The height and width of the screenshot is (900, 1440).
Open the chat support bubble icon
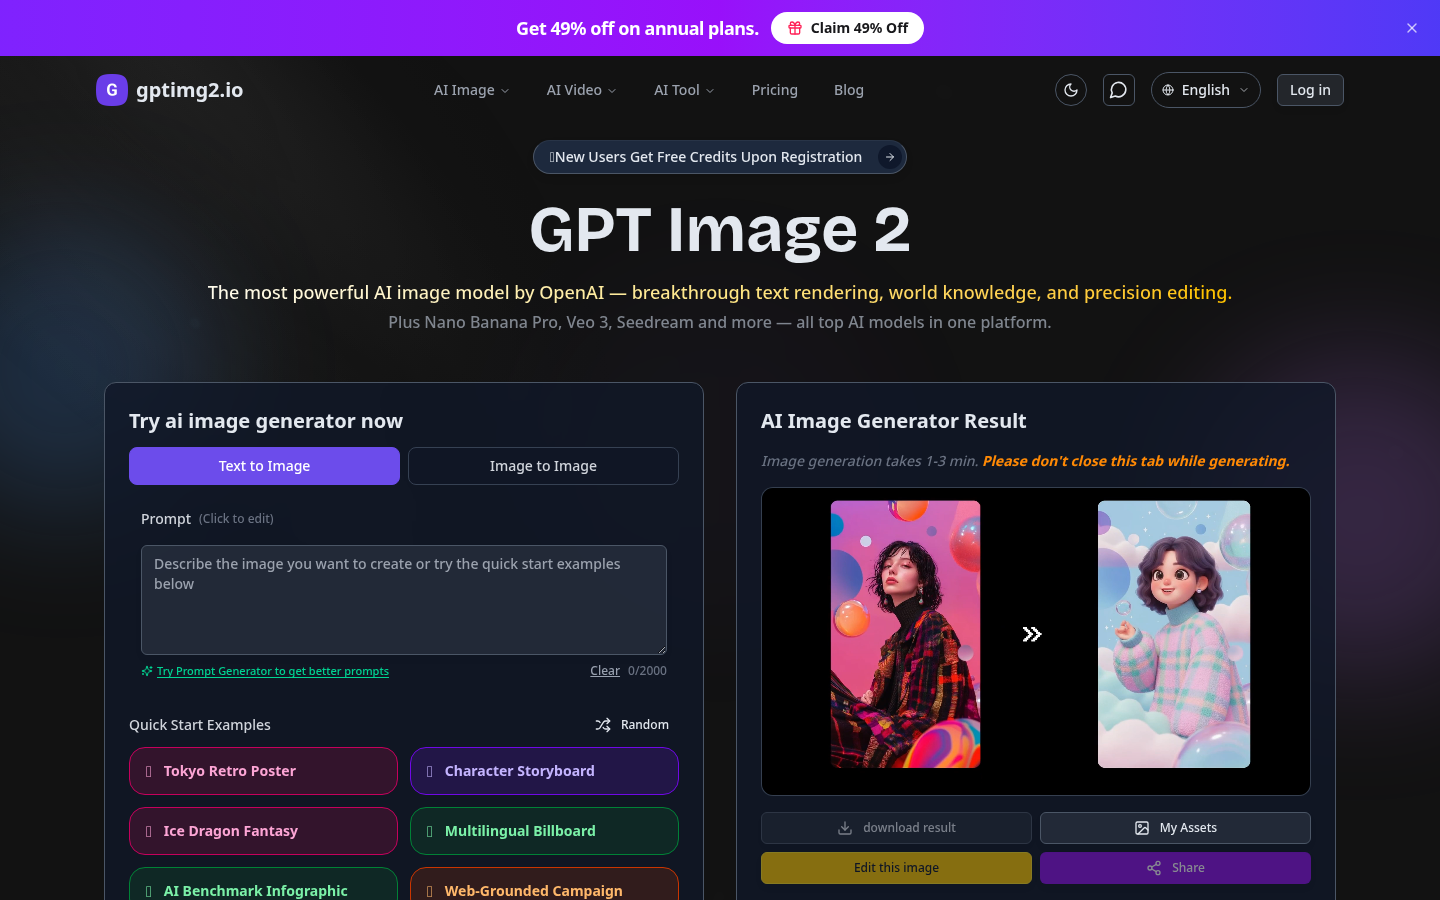point(1119,90)
